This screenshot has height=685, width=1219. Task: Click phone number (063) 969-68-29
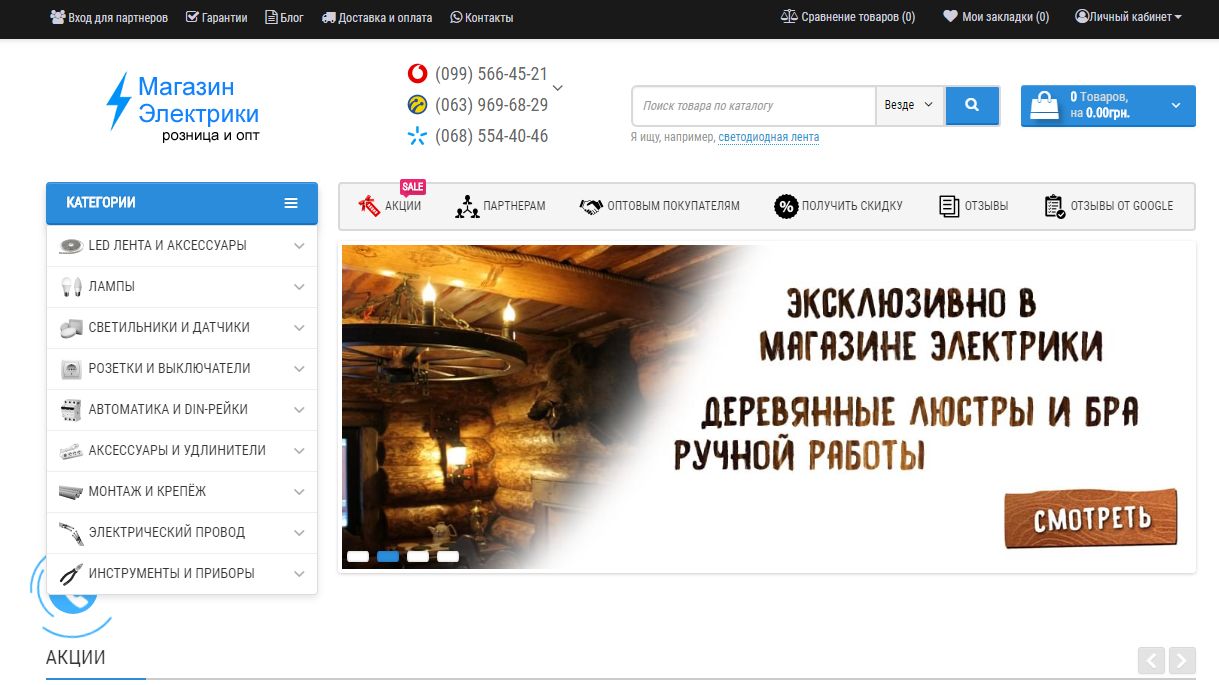coord(491,105)
